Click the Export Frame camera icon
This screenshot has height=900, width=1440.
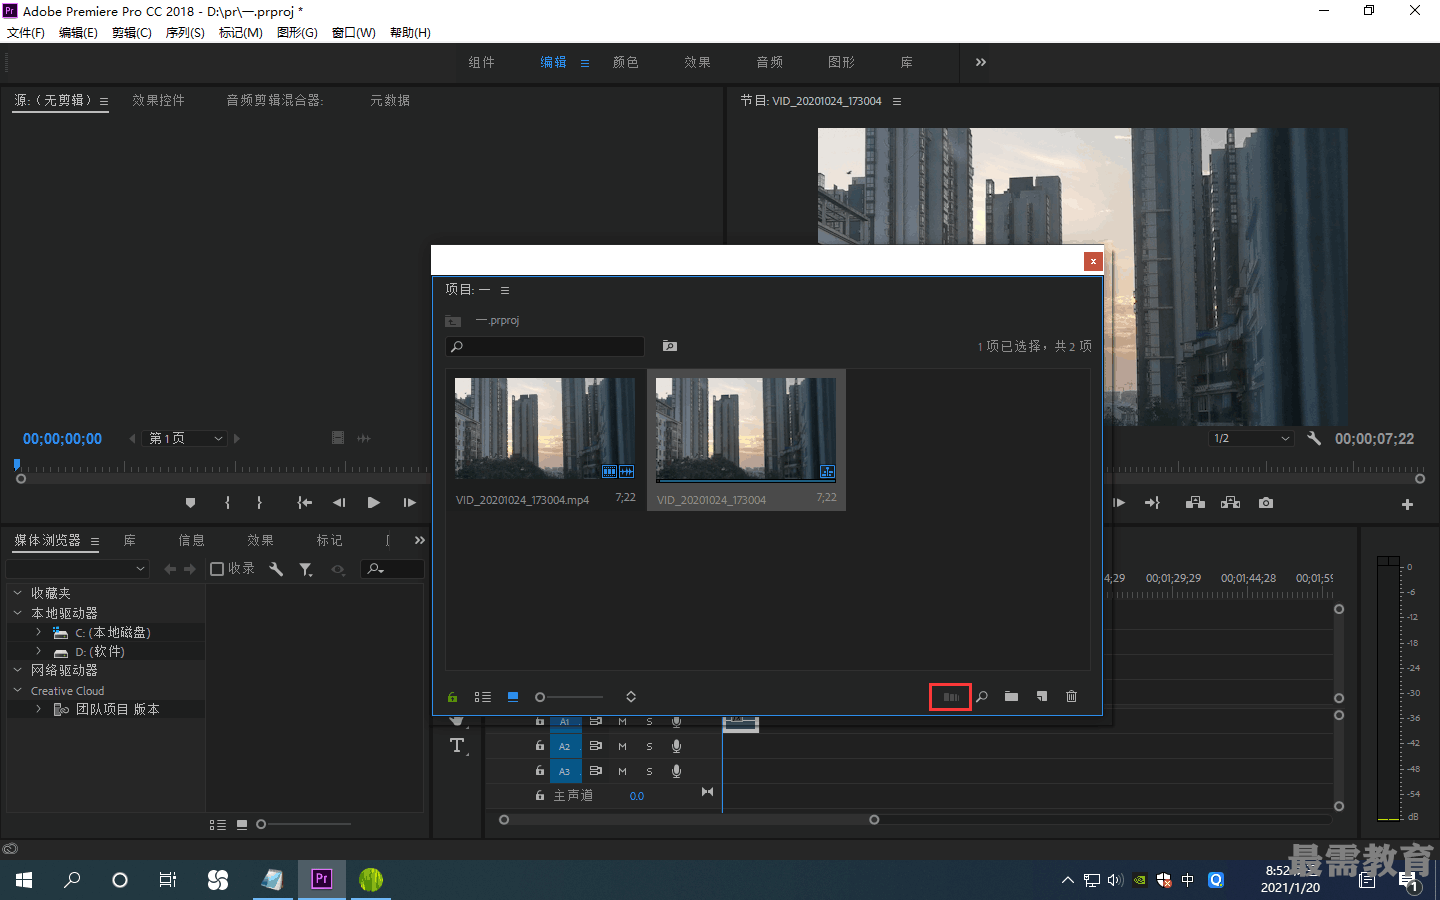coord(1266,503)
